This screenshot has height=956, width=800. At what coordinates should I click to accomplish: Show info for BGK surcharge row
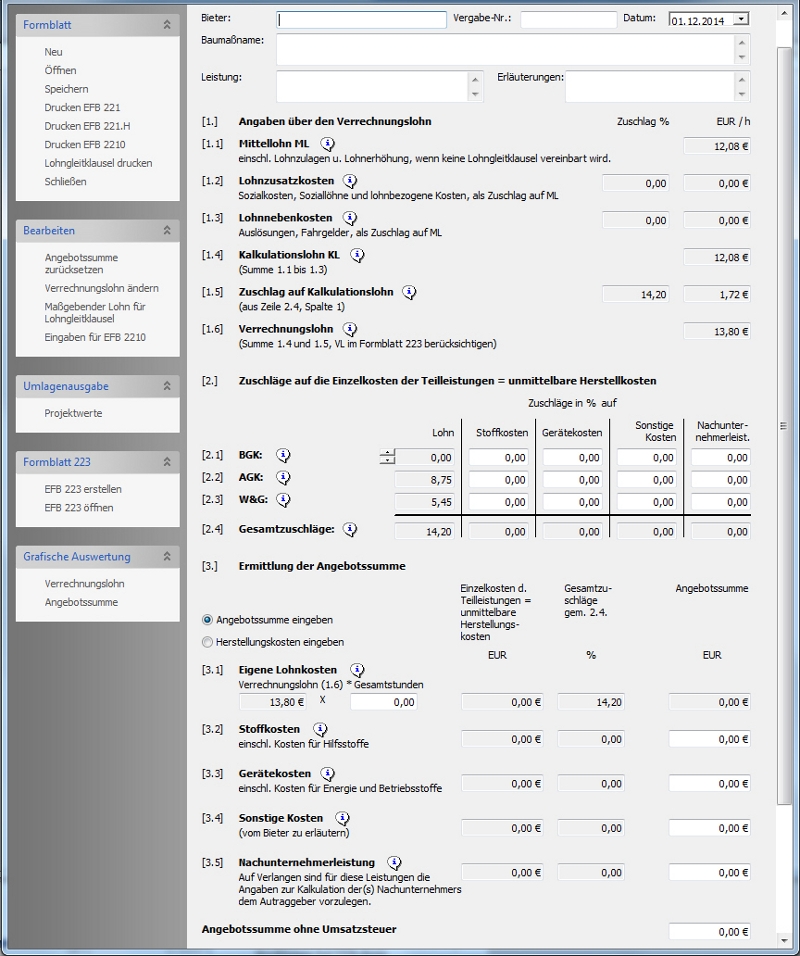pos(283,456)
